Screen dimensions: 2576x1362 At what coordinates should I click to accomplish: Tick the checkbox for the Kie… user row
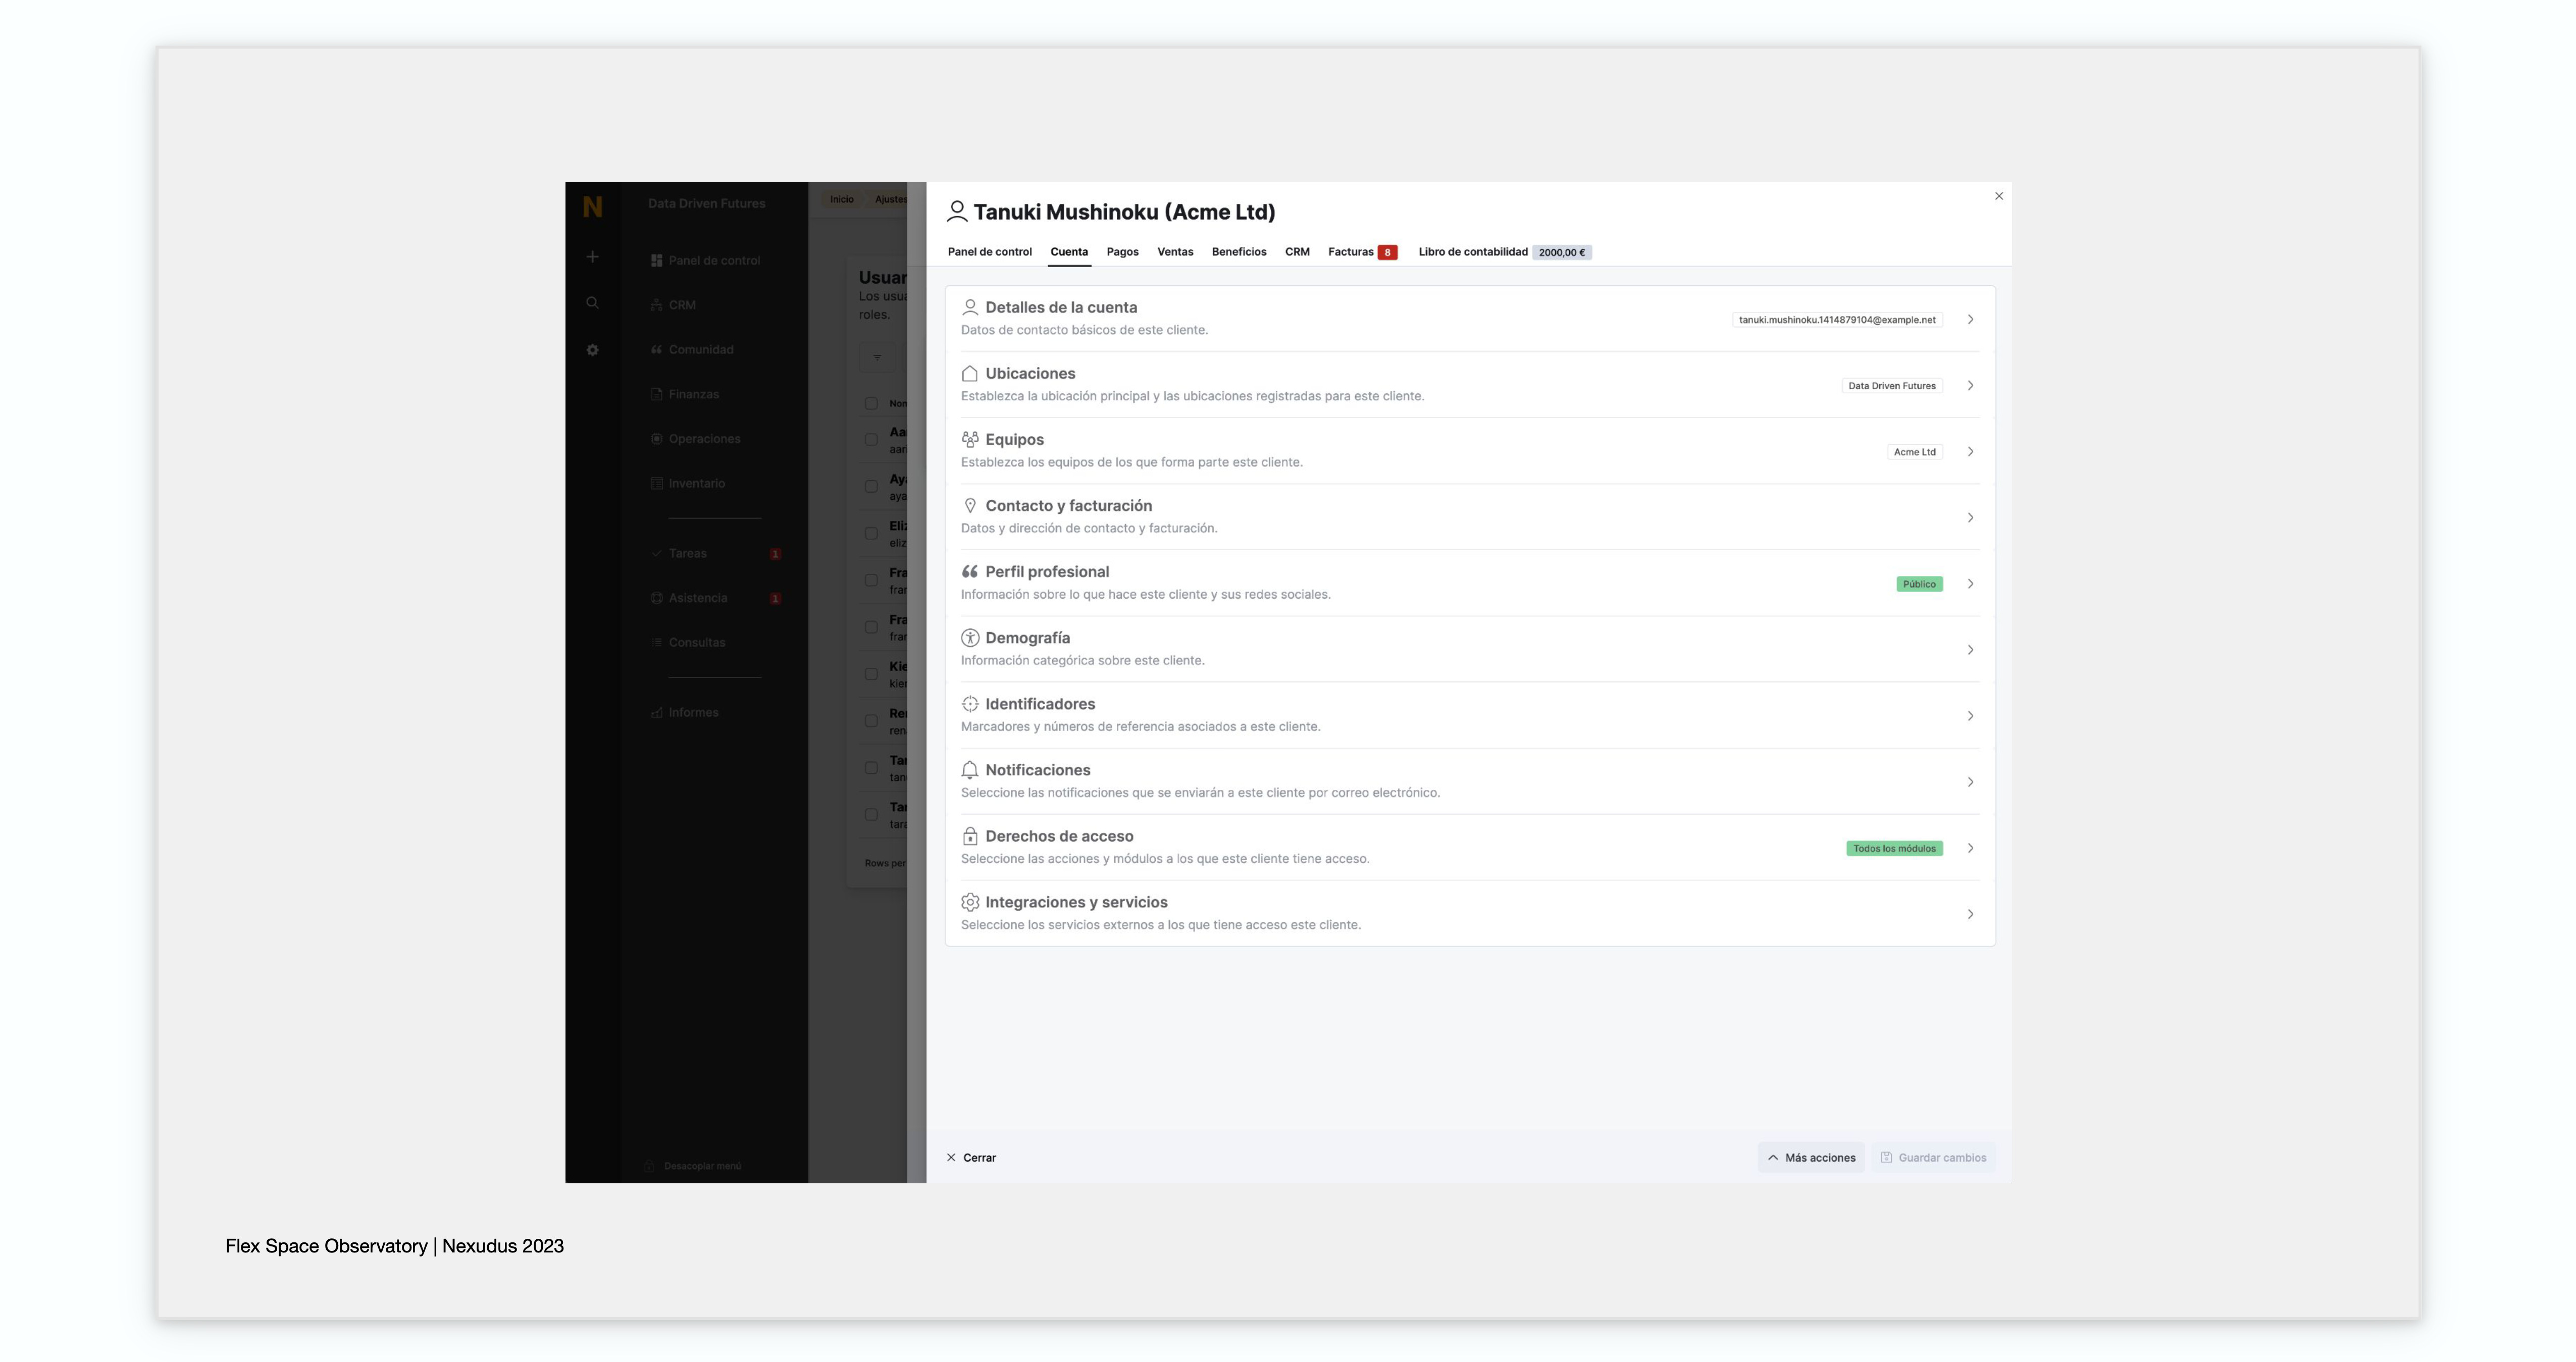pyautogui.click(x=871, y=674)
